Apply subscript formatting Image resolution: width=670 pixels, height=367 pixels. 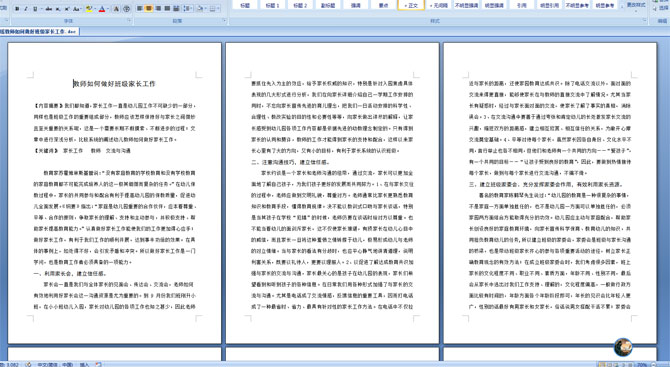[x=58, y=9]
